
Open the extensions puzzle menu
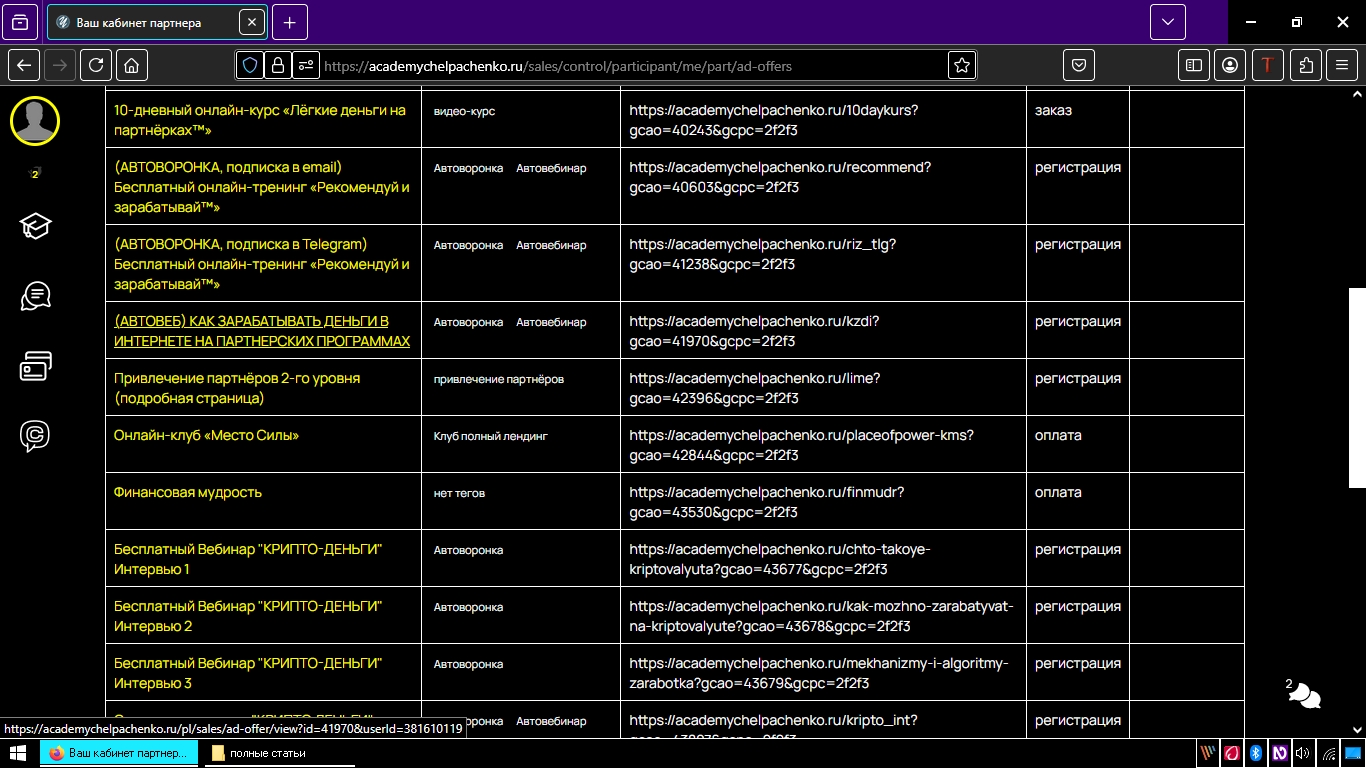pyautogui.click(x=1306, y=65)
